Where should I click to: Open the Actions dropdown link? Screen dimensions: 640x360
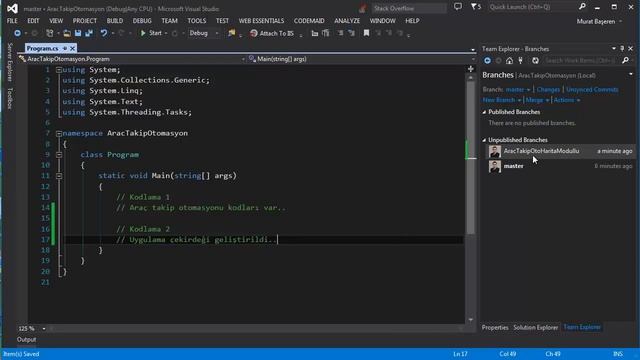567,100
